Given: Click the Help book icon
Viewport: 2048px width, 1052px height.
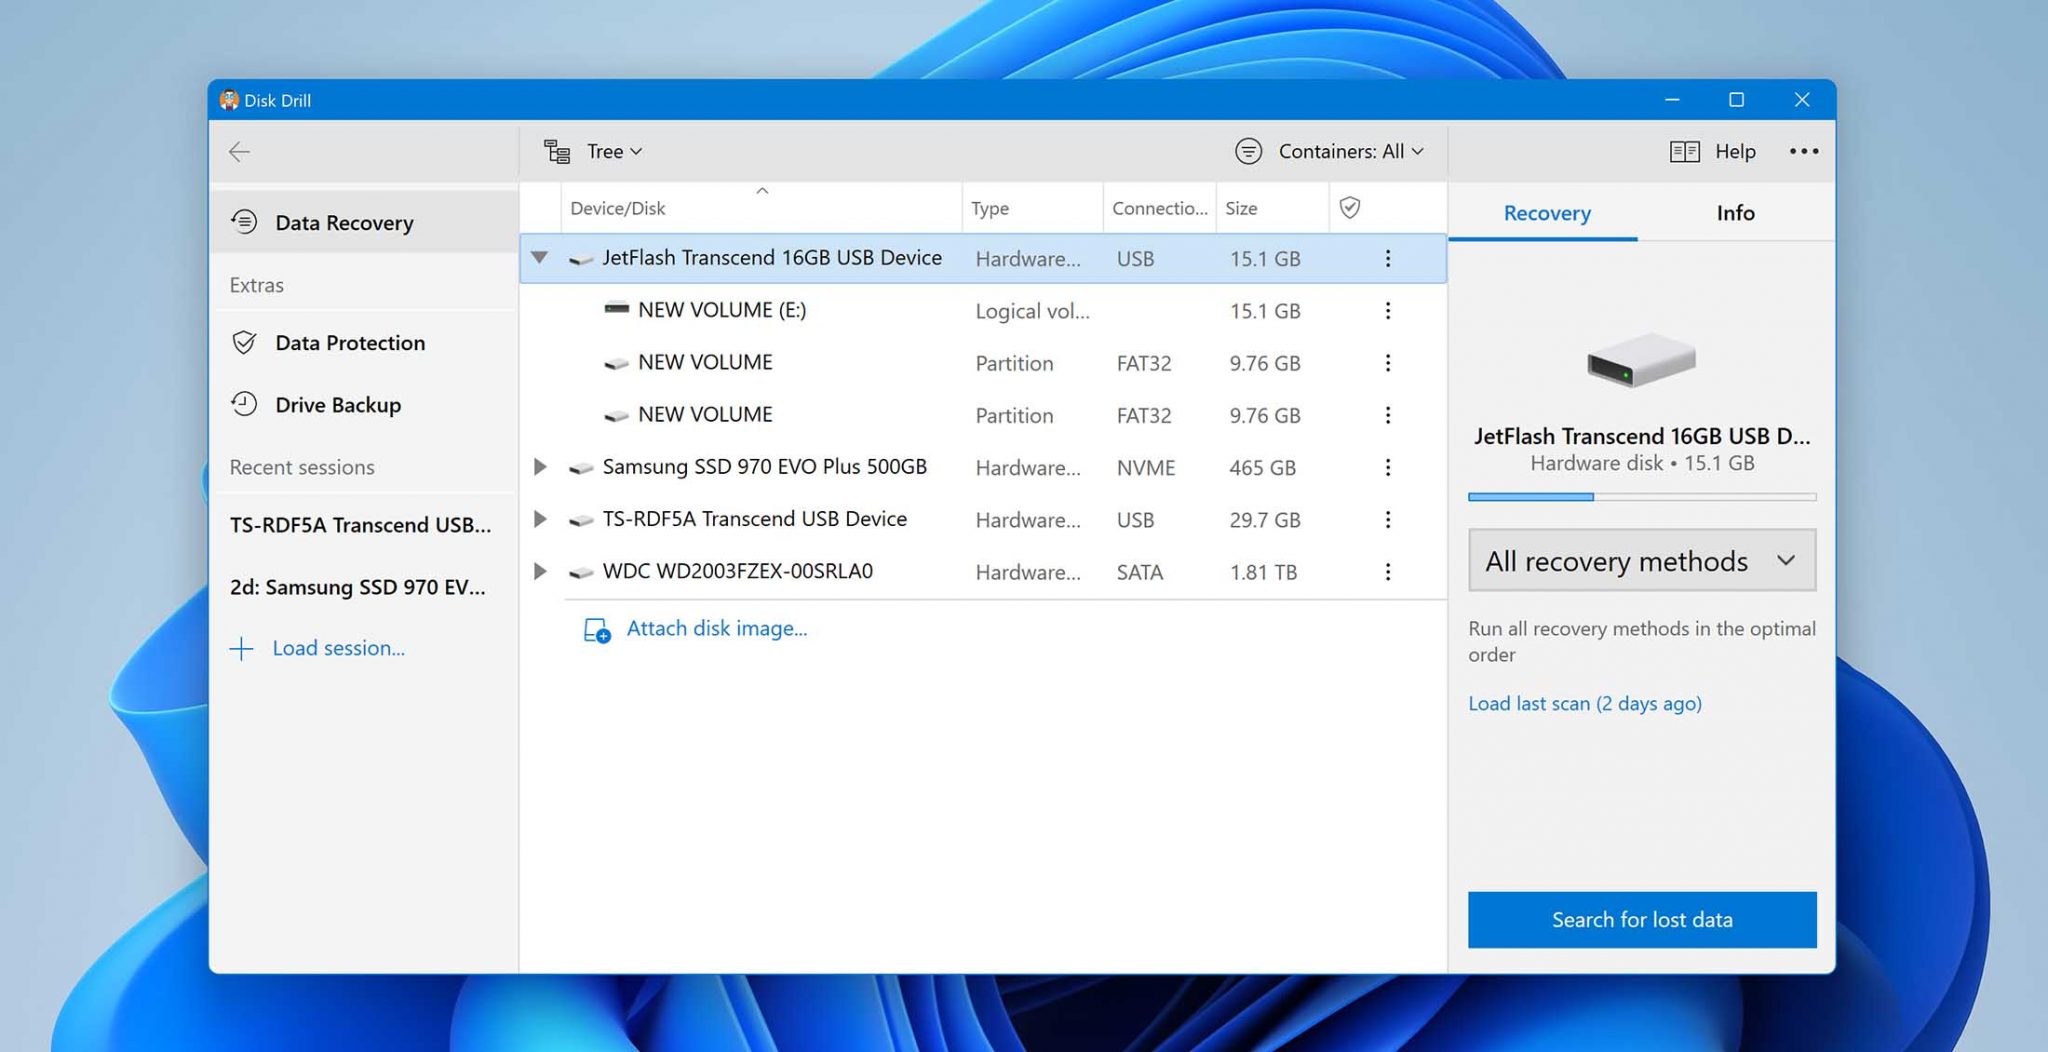Looking at the screenshot, I should [1685, 152].
